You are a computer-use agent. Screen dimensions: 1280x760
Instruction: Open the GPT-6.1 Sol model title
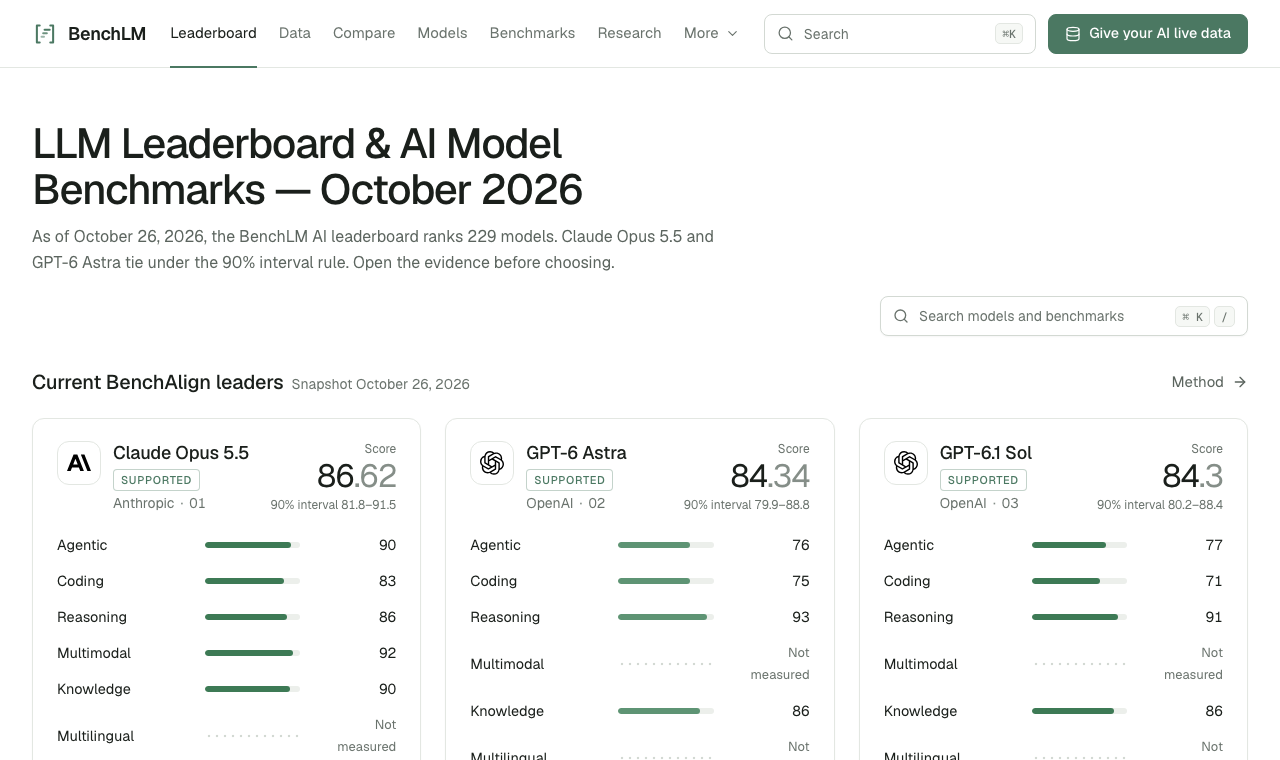click(x=986, y=453)
